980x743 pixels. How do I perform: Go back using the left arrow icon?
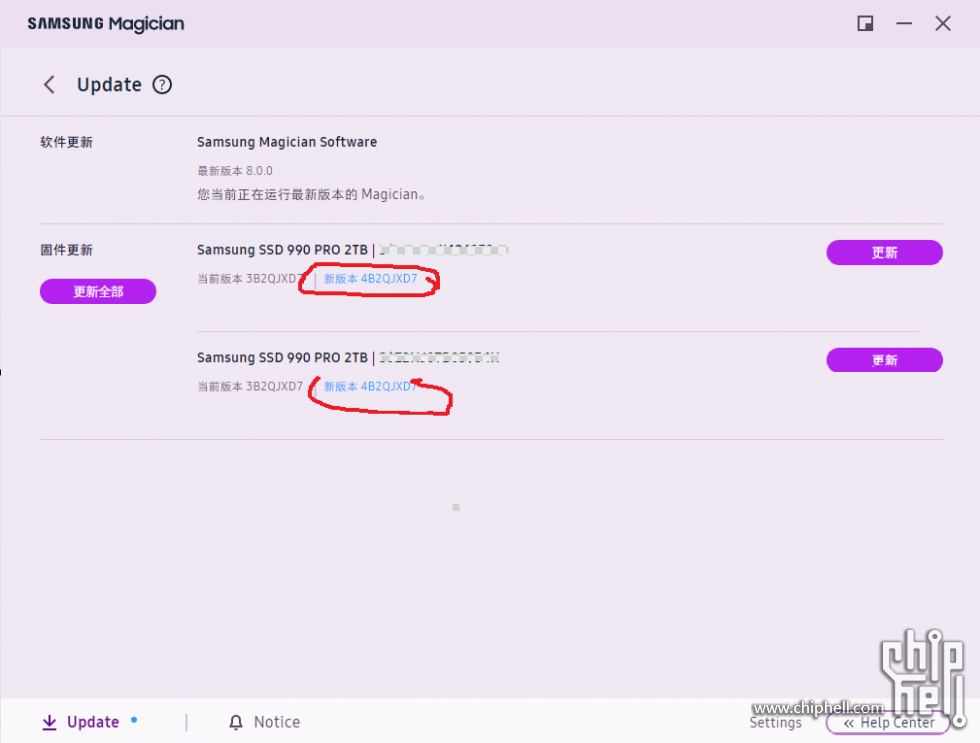pos(49,84)
